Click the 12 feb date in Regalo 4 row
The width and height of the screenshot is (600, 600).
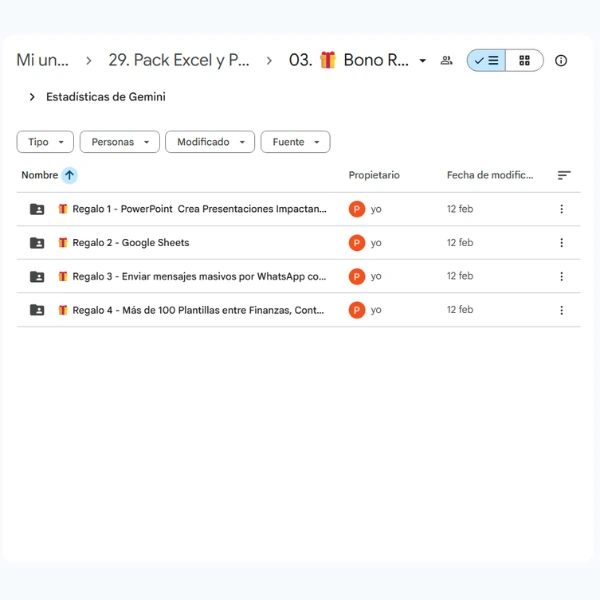(460, 310)
